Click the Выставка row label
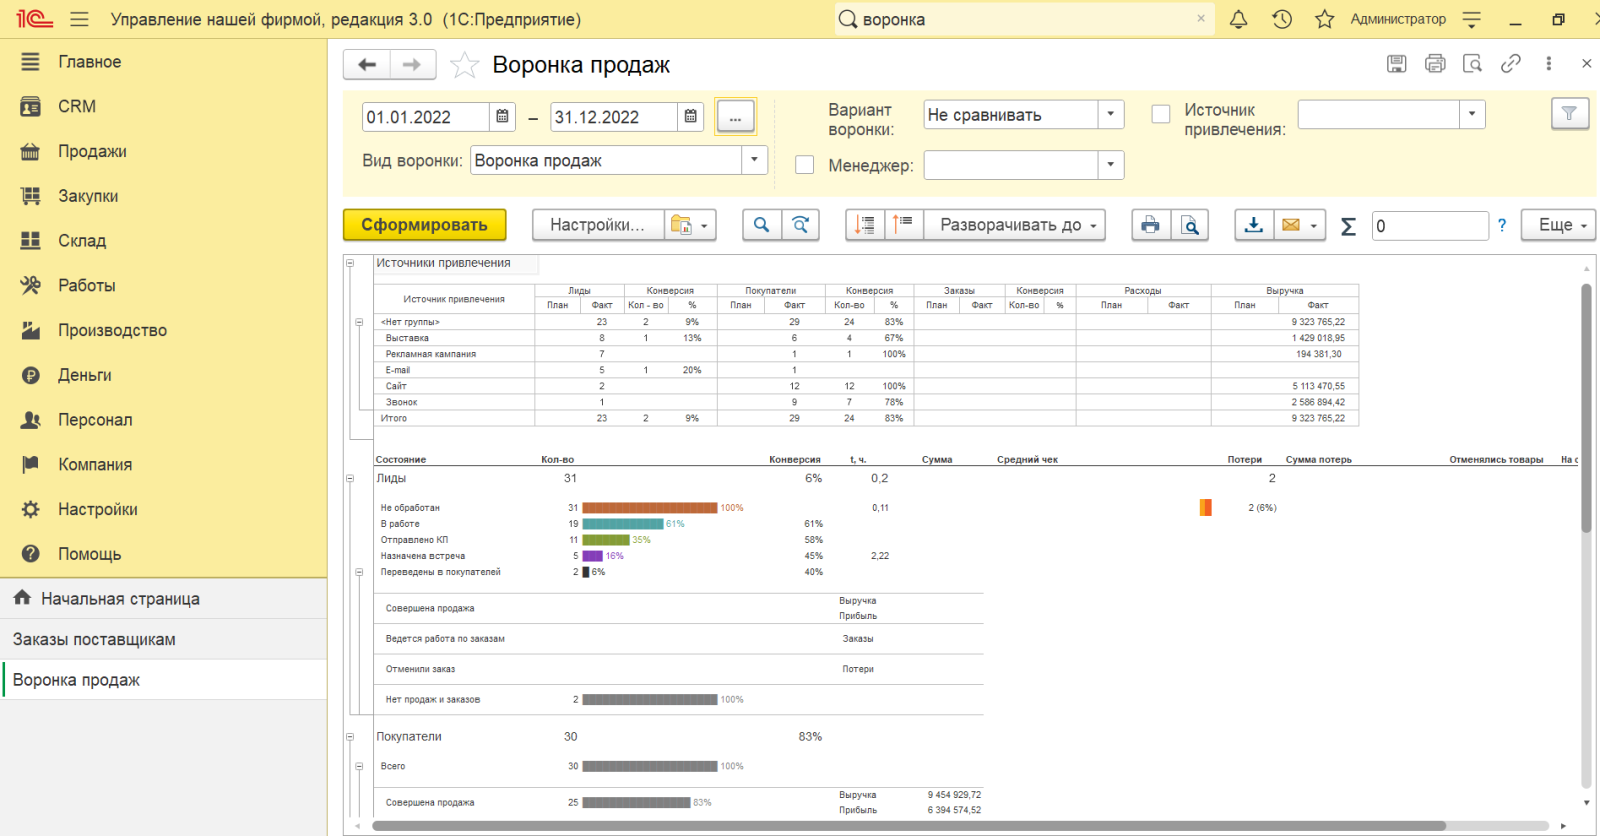The width and height of the screenshot is (1600, 836). [407, 338]
